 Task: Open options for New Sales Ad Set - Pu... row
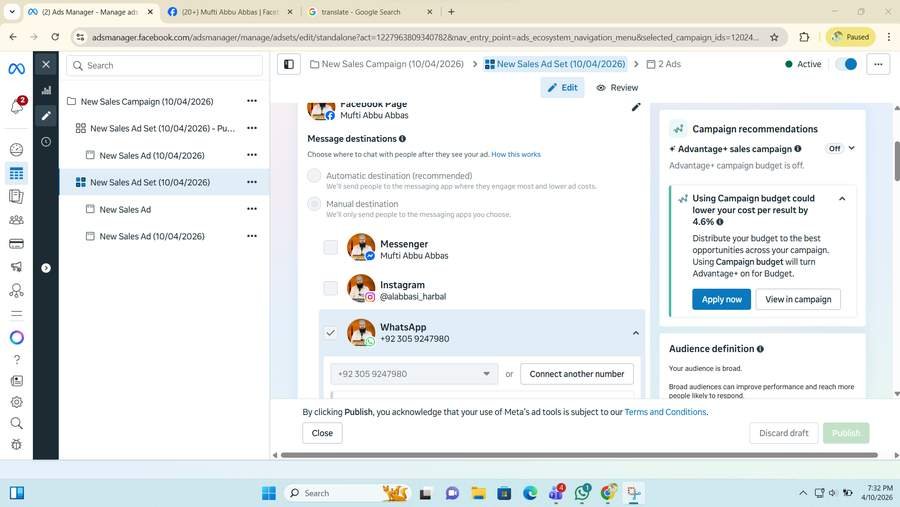click(x=252, y=128)
